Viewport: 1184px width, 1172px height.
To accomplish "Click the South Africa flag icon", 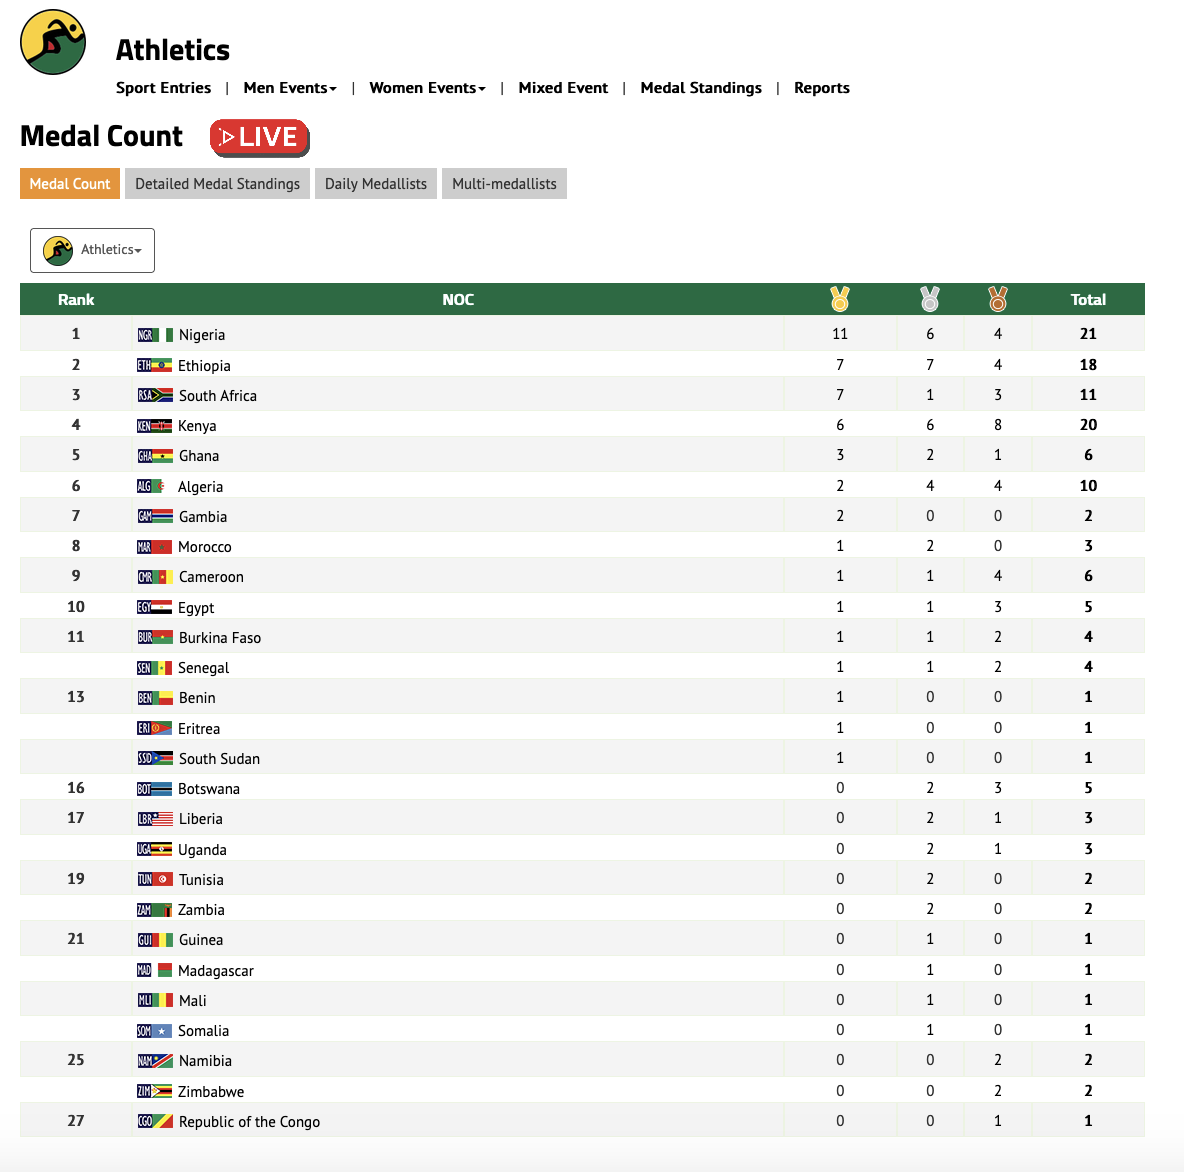I will click(155, 395).
